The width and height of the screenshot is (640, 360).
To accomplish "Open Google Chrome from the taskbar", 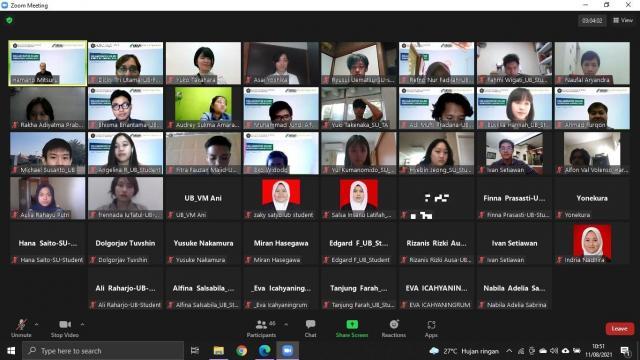I will [x=241, y=351].
